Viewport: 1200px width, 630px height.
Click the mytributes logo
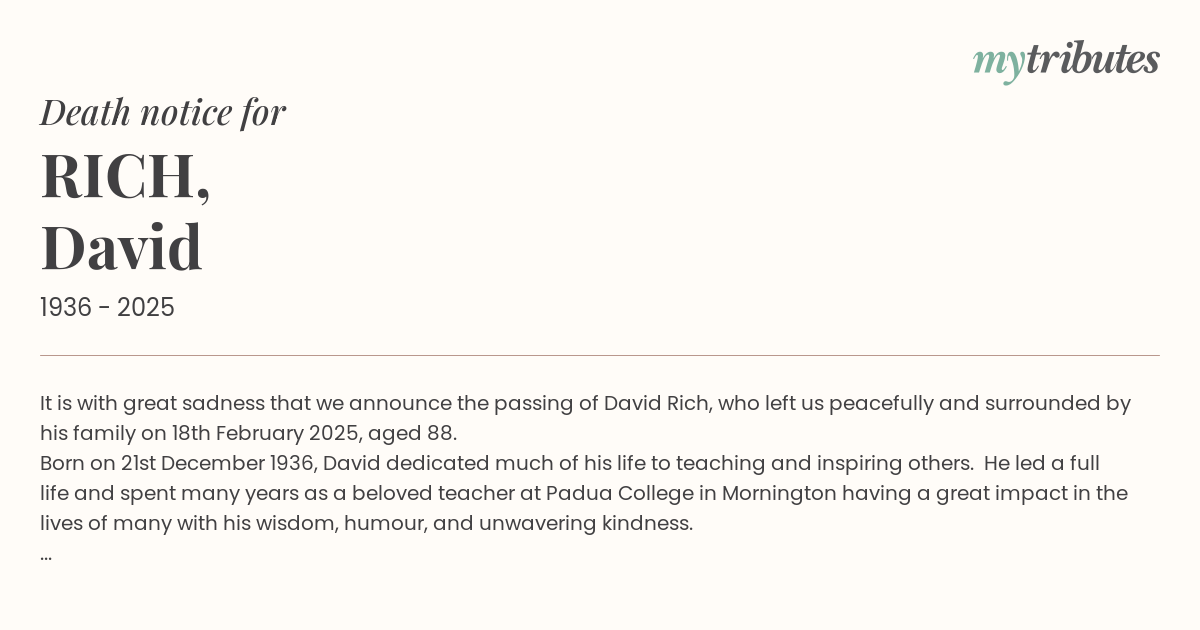[1066, 61]
